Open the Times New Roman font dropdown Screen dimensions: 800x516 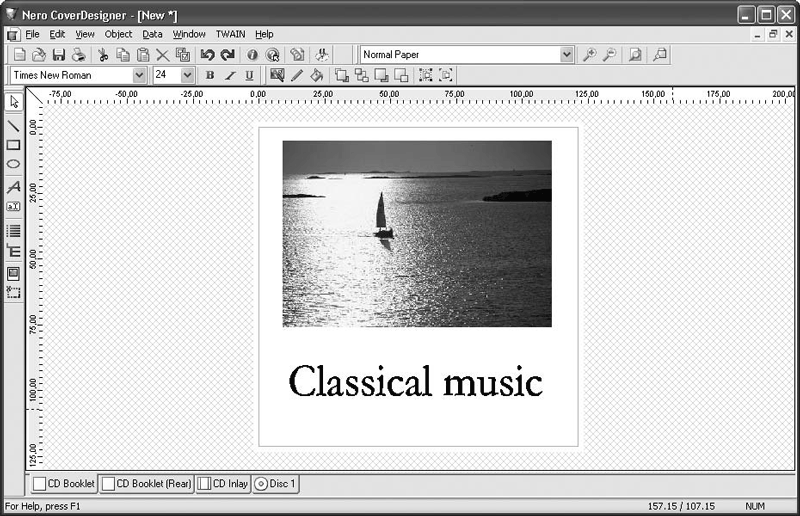pyautogui.click(x=139, y=75)
